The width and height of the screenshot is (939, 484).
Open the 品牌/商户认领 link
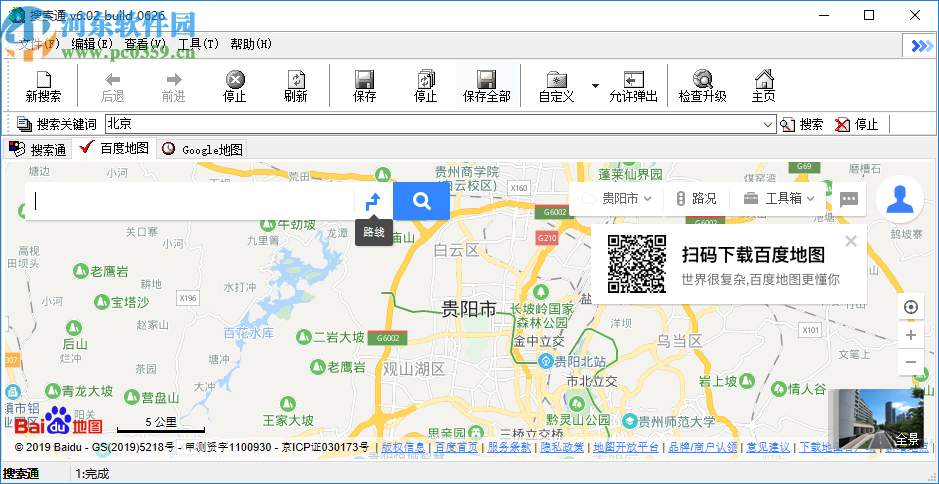click(x=702, y=447)
